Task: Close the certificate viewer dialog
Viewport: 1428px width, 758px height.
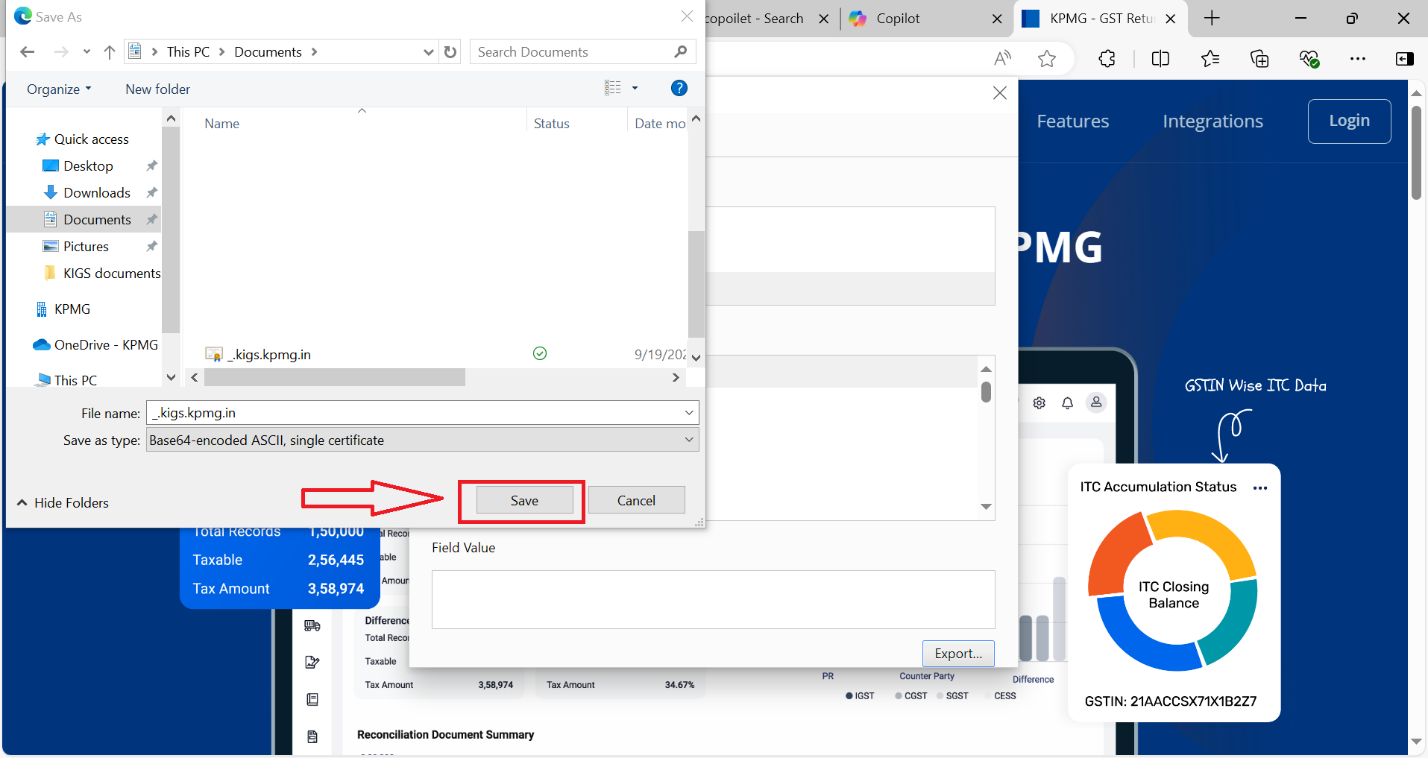Action: coord(999,93)
